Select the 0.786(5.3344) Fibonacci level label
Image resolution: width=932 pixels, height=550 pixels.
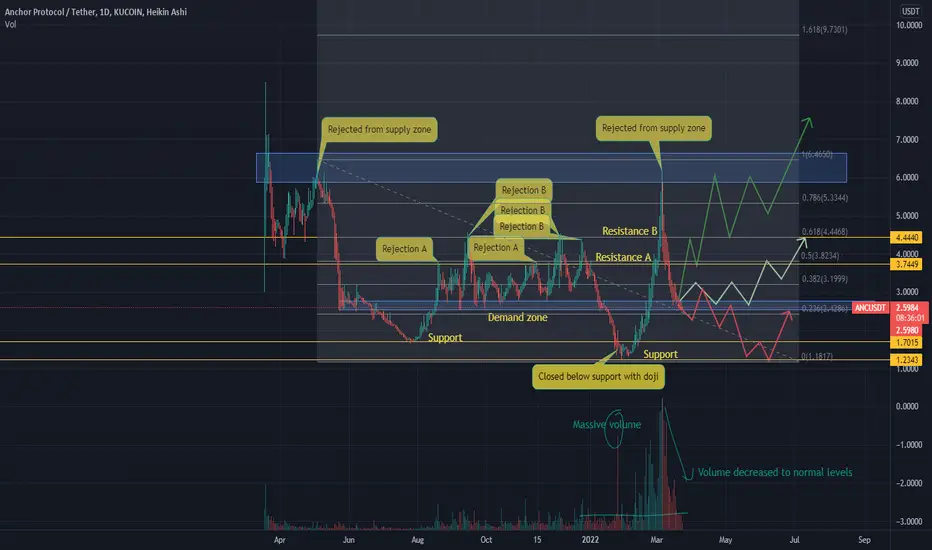(x=824, y=197)
